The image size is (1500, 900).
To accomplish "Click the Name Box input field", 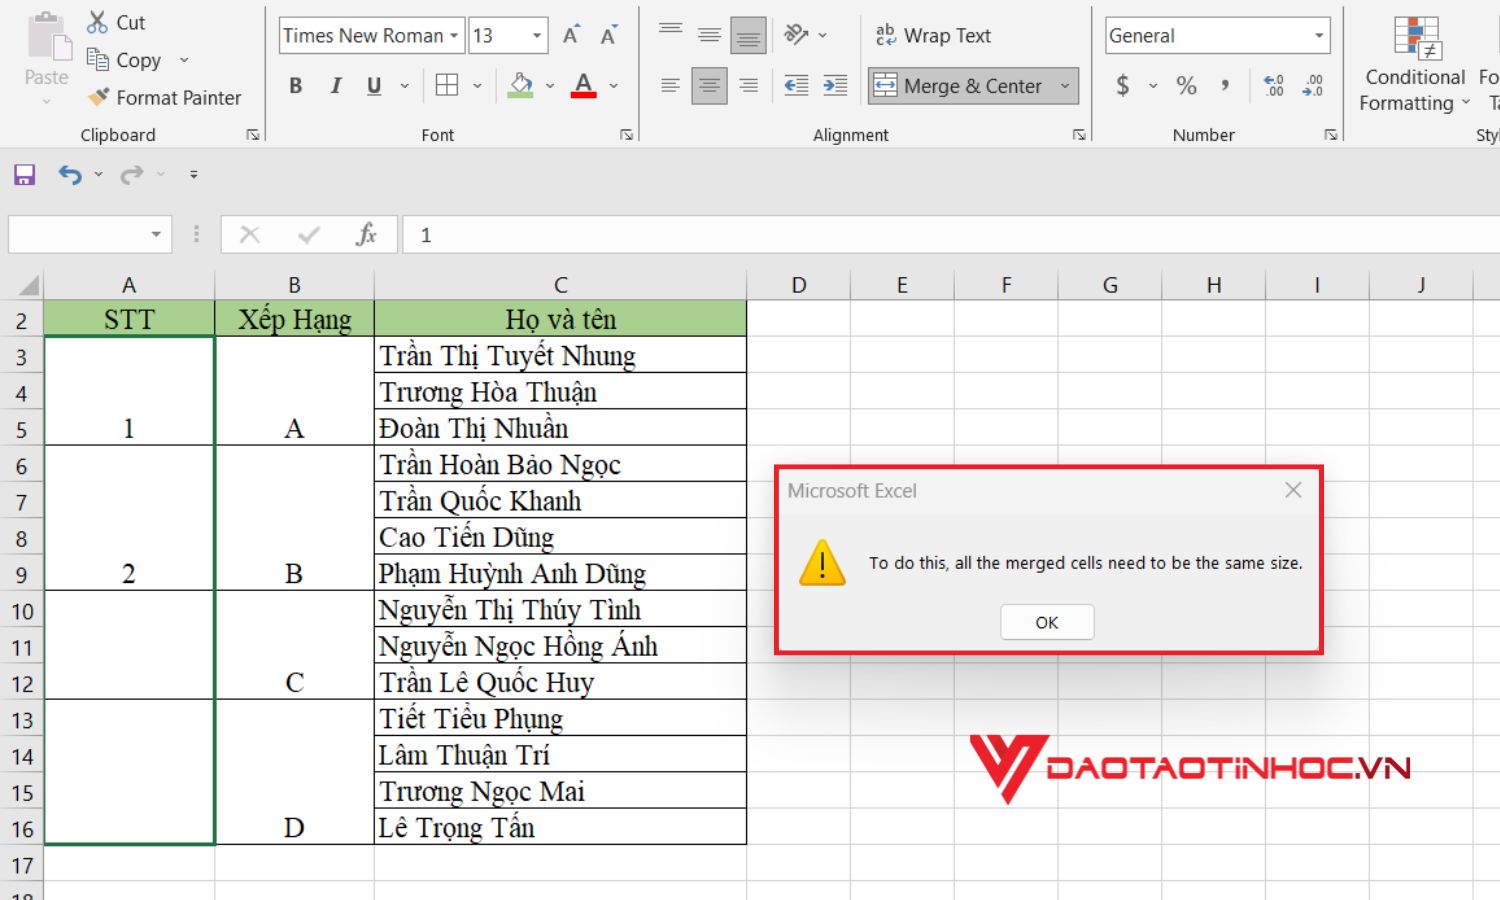I will [x=78, y=234].
